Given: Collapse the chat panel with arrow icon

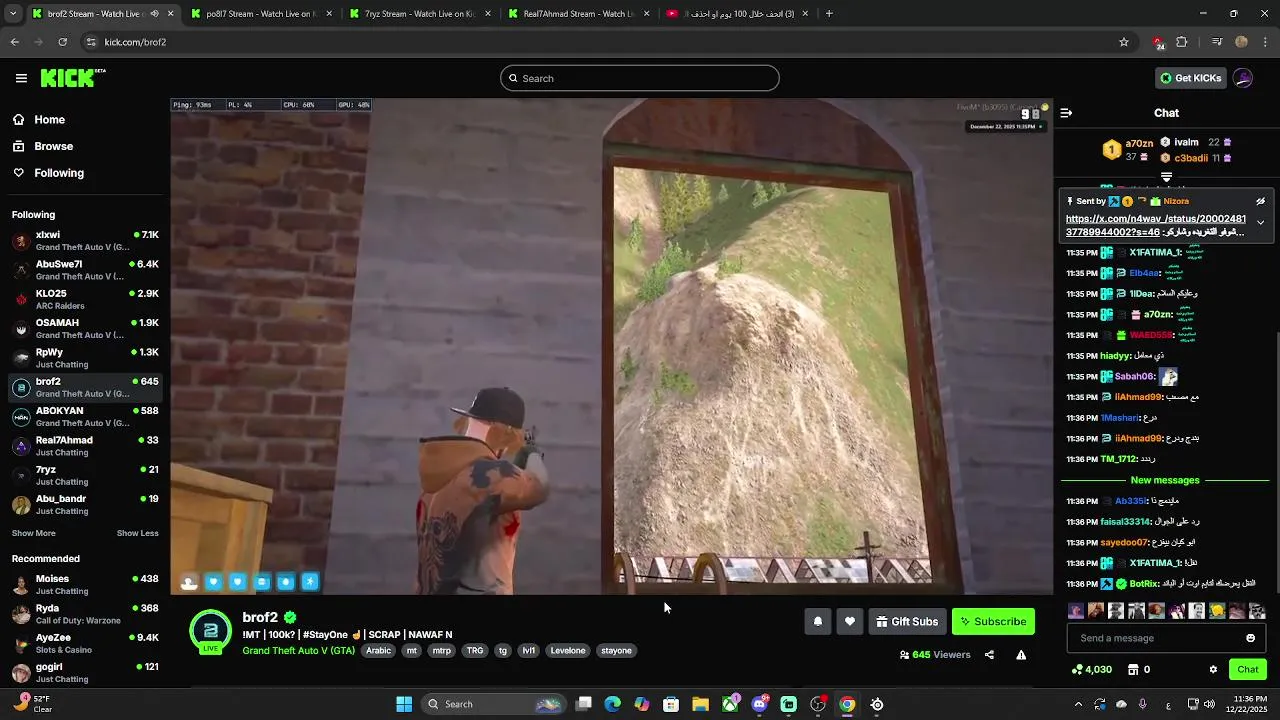Looking at the screenshot, I should (x=1066, y=113).
